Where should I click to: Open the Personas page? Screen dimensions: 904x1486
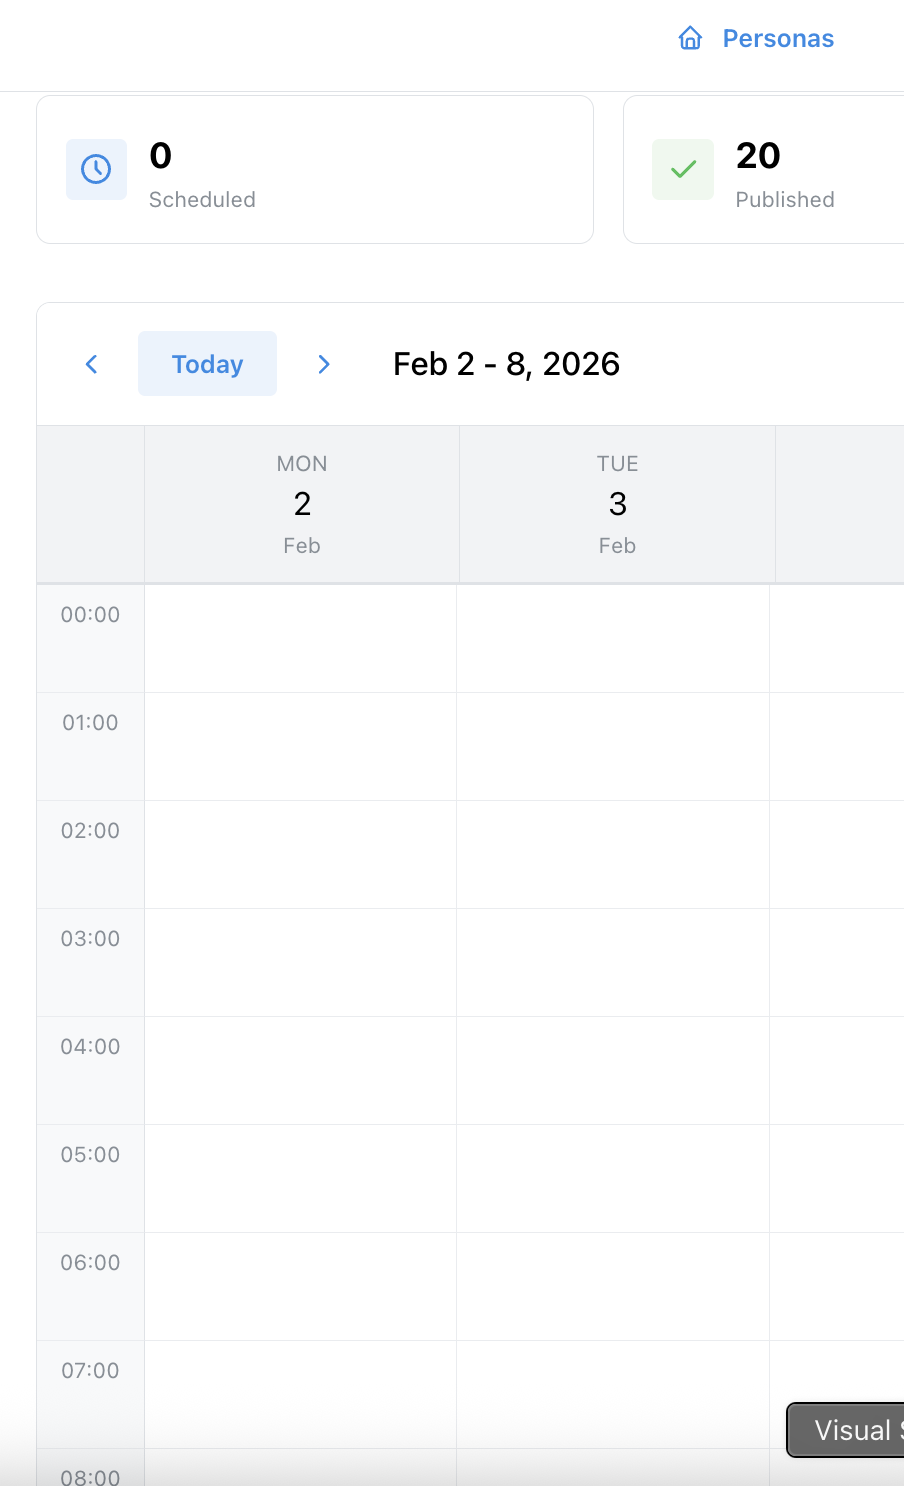point(778,38)
